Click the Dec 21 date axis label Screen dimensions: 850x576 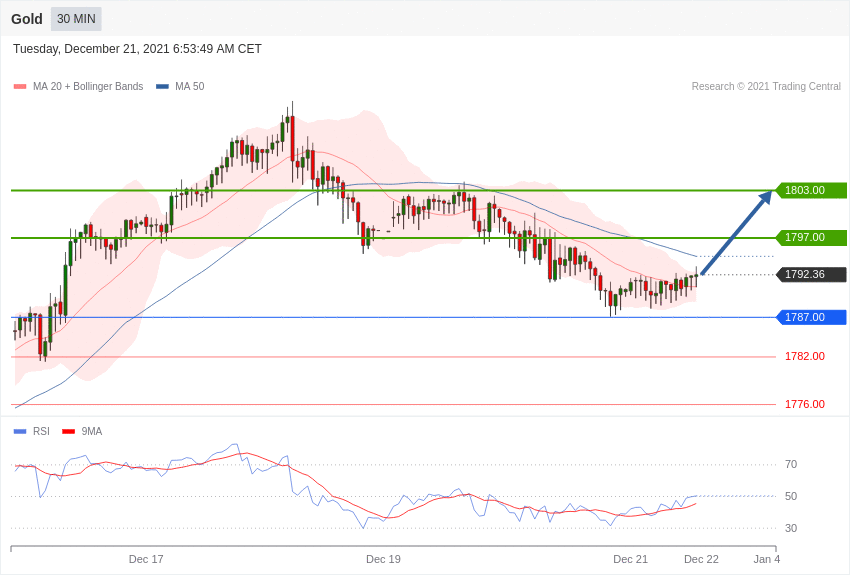[x=630, y=559]
